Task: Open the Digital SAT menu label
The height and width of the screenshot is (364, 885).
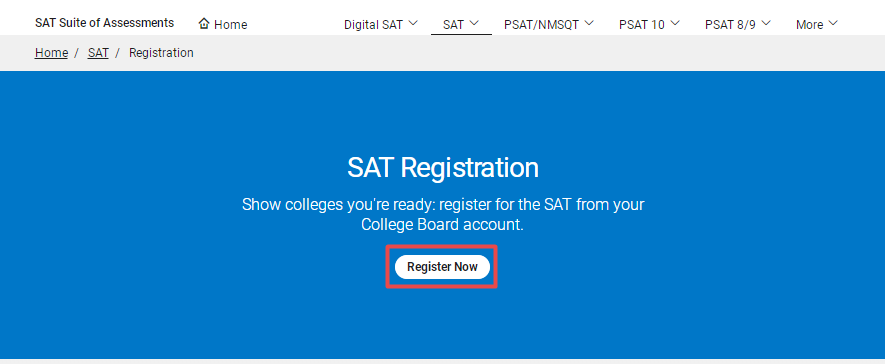Action: (x=374, y=24)
